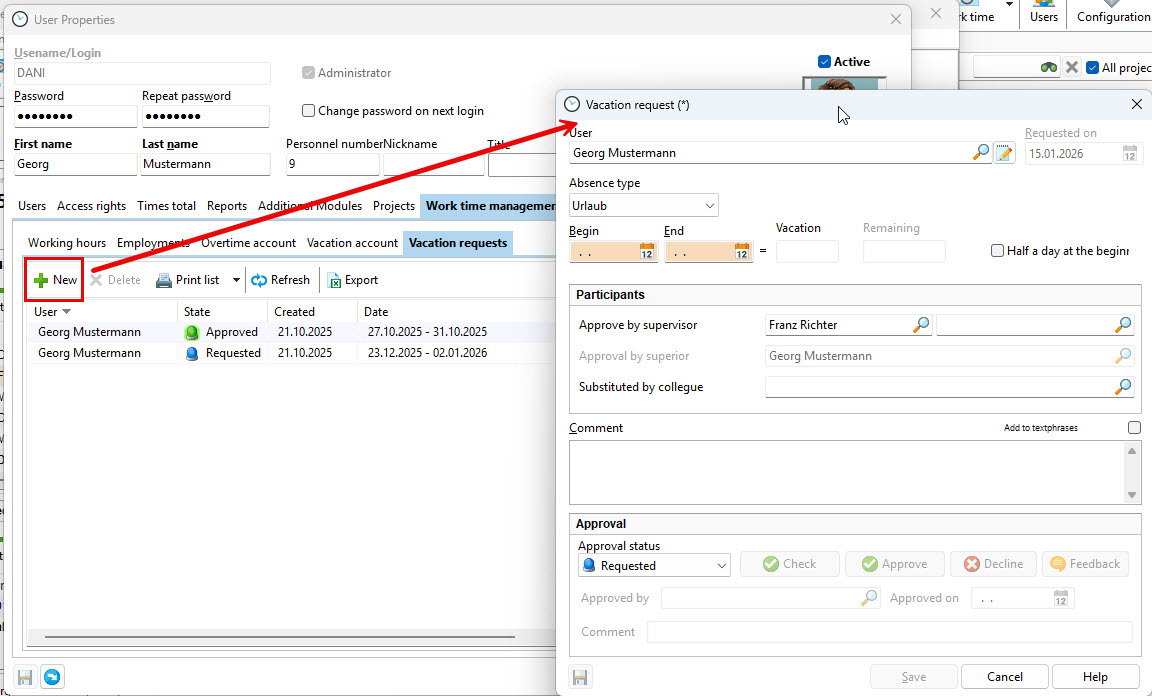The image size is (1152, 696).
Task: Switch to Vacation account tab
Action: coord(352,243)
